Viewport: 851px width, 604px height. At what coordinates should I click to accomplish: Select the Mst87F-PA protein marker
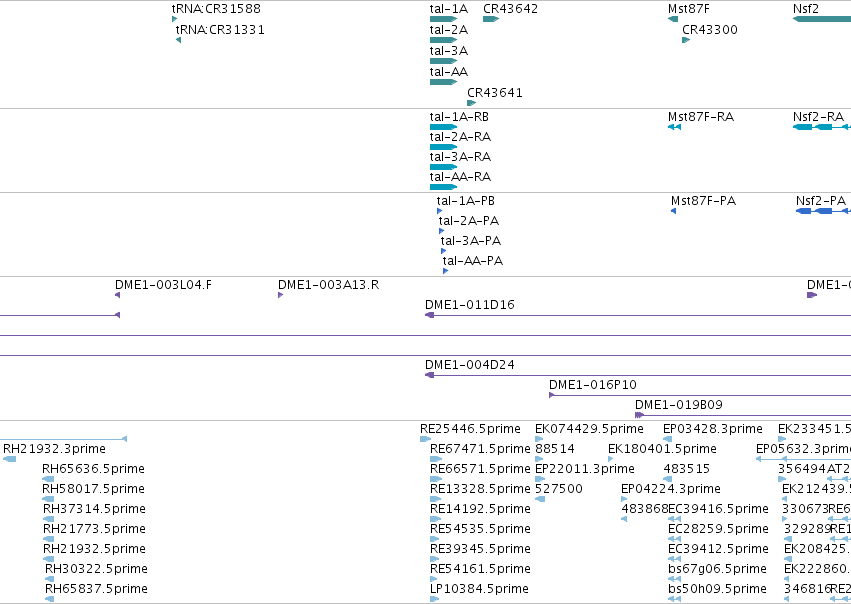674,211
